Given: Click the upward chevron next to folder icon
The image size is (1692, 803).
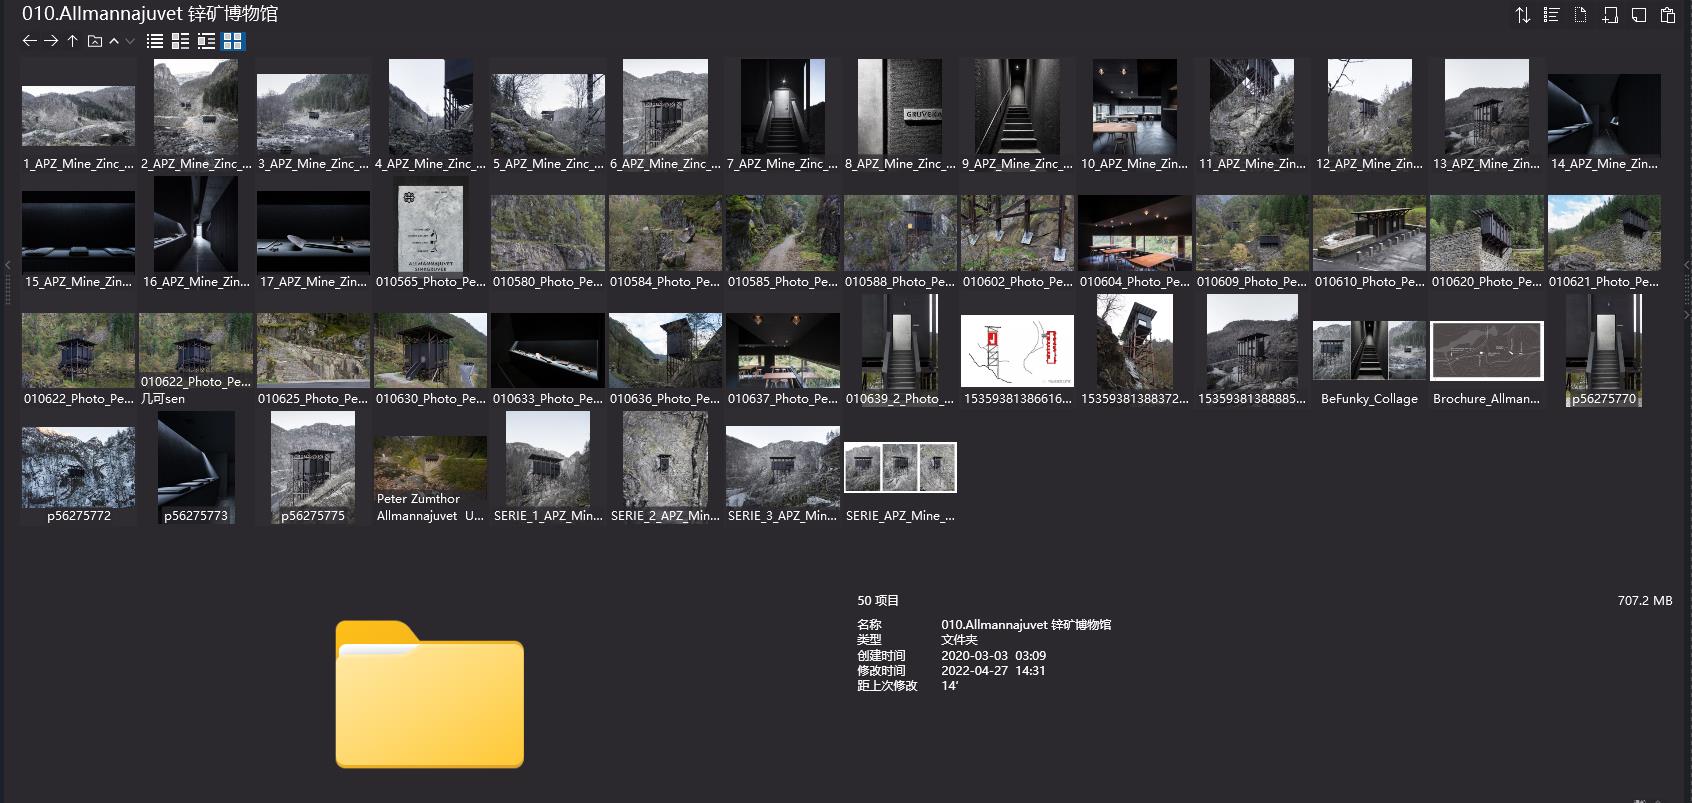Looking at the screenshot, I should click(114, 41).
